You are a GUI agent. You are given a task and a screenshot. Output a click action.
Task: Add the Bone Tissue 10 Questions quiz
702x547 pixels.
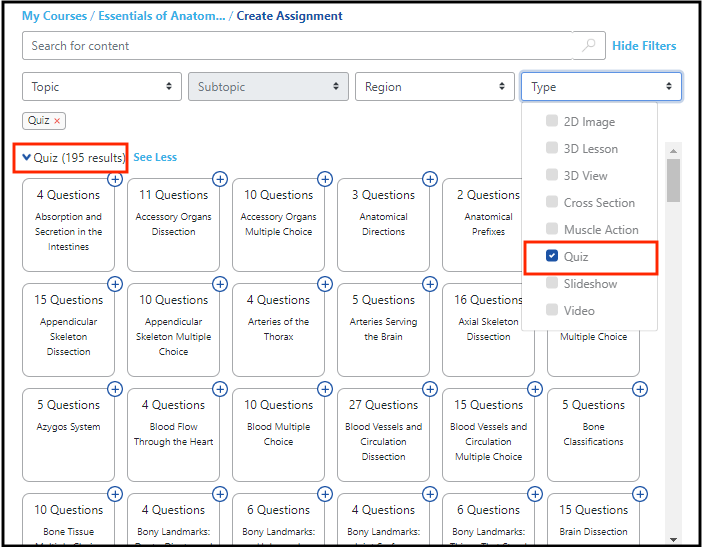[115, 494]
